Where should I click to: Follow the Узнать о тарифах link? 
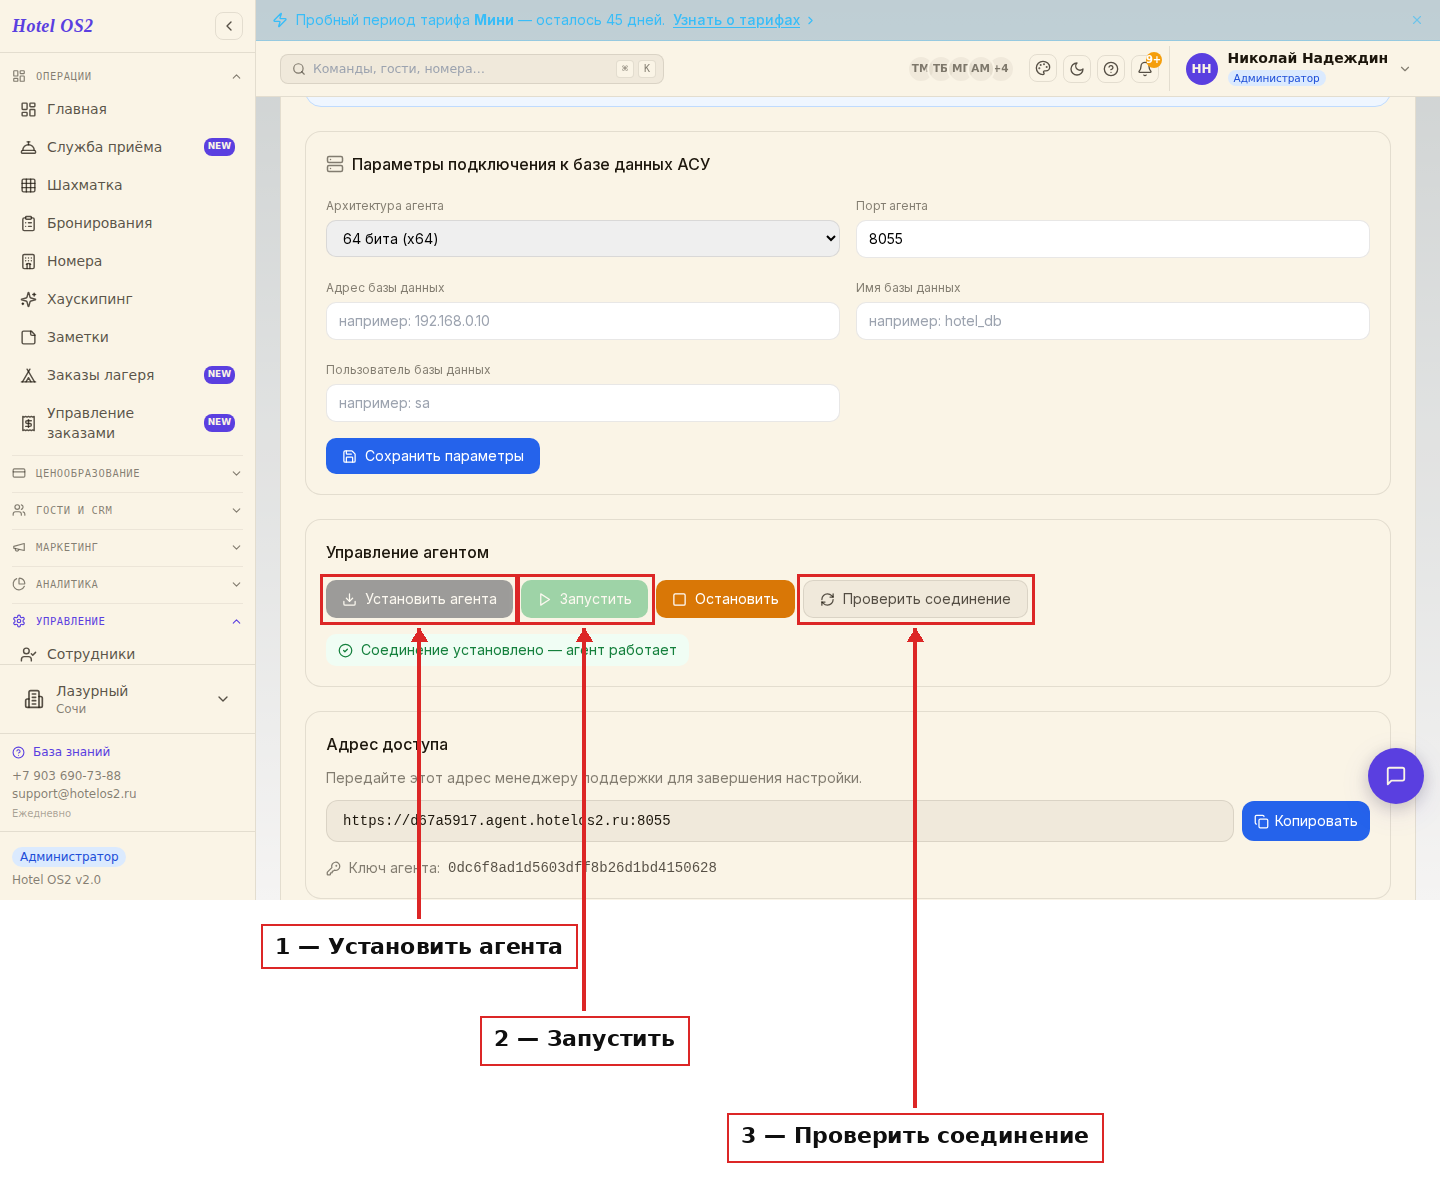[737, 20]
